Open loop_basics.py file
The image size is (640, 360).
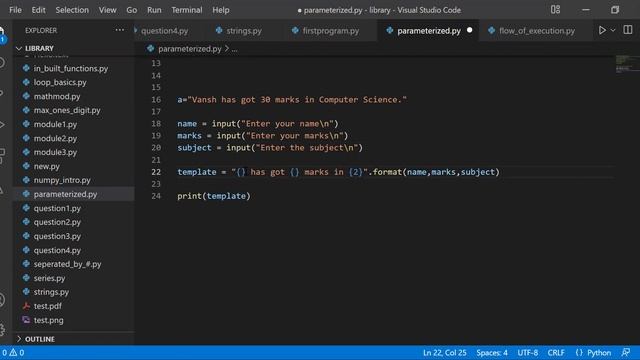coord(60,82)
